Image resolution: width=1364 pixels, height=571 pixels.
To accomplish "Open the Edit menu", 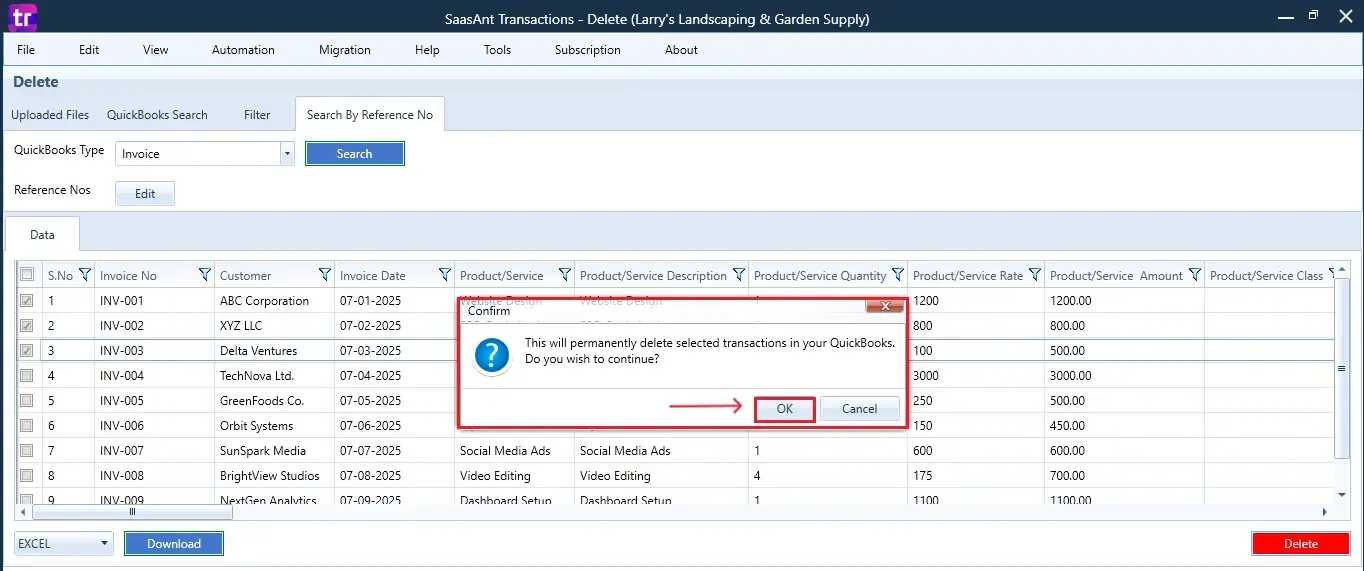I will click(x=89, y=50).
